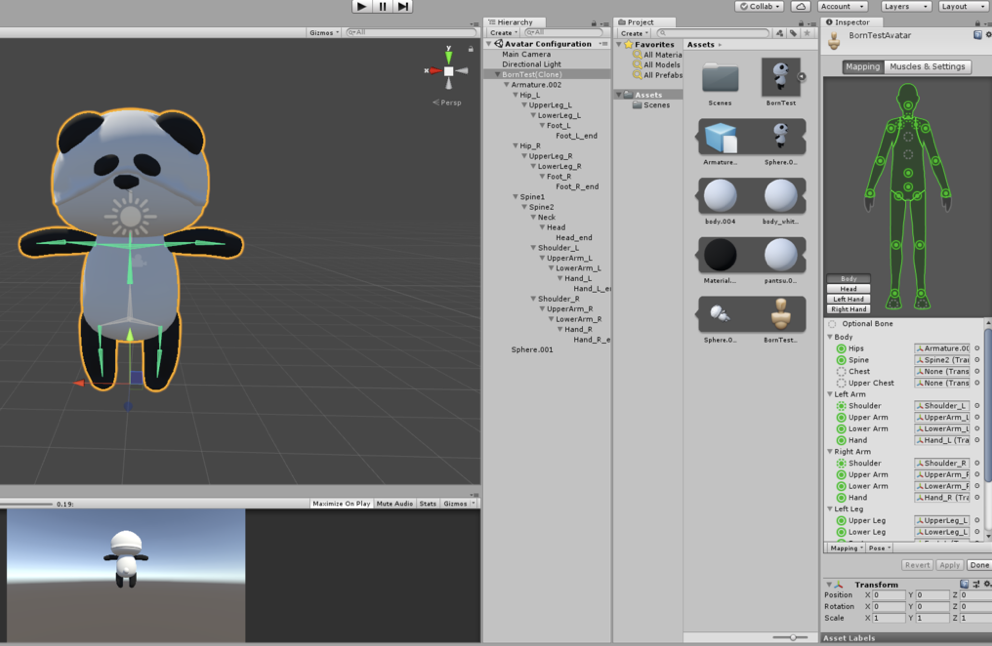This screenshot has height=646, width=992.
Task: Select Sphere.001 in the Hierarchy
Action: pos(532,349)
